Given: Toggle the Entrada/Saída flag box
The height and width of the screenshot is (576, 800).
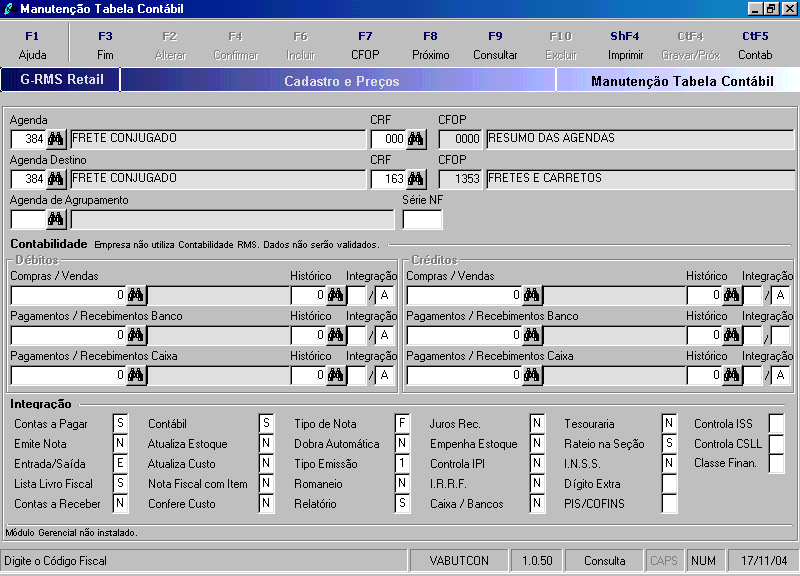Looking at the screenshot, I should point(120,463).
